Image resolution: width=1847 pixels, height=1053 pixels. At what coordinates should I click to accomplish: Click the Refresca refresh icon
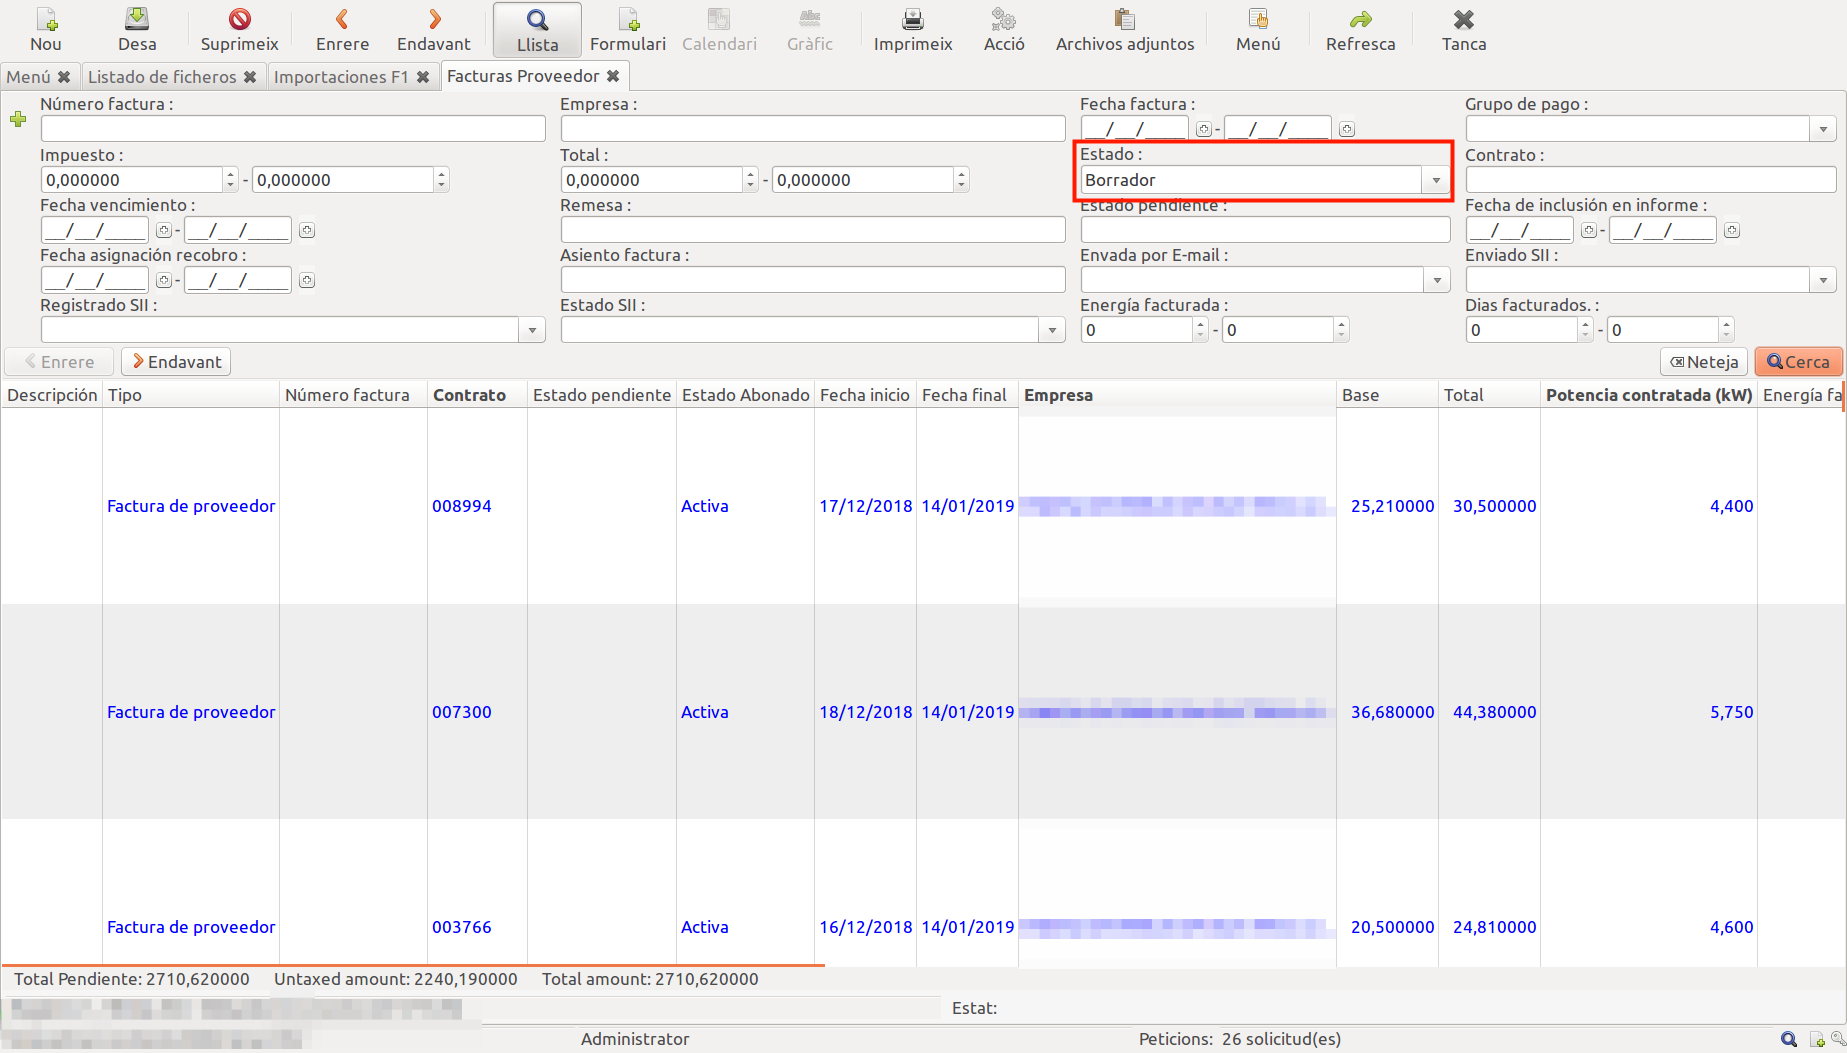(x=1361, y=19)
